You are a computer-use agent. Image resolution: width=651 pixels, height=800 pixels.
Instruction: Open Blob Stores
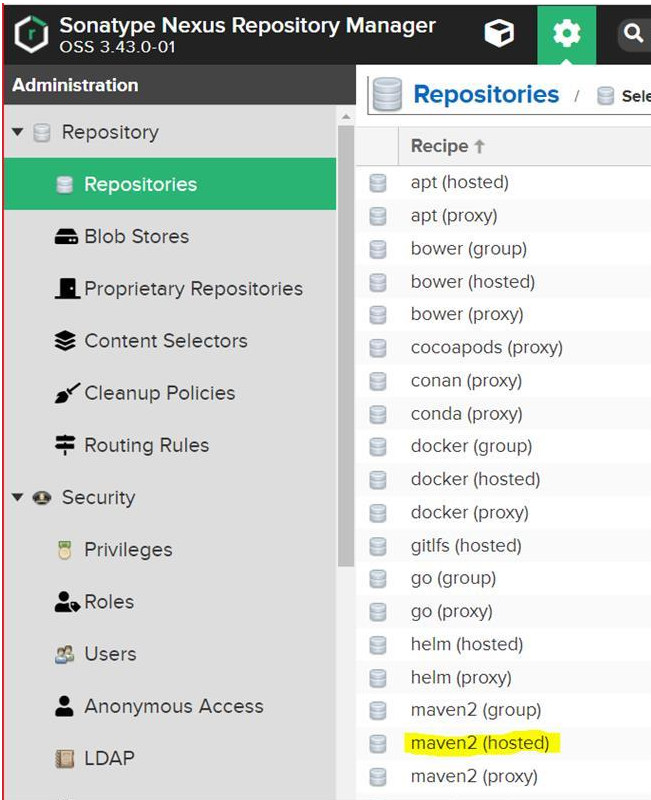(137, 236)
